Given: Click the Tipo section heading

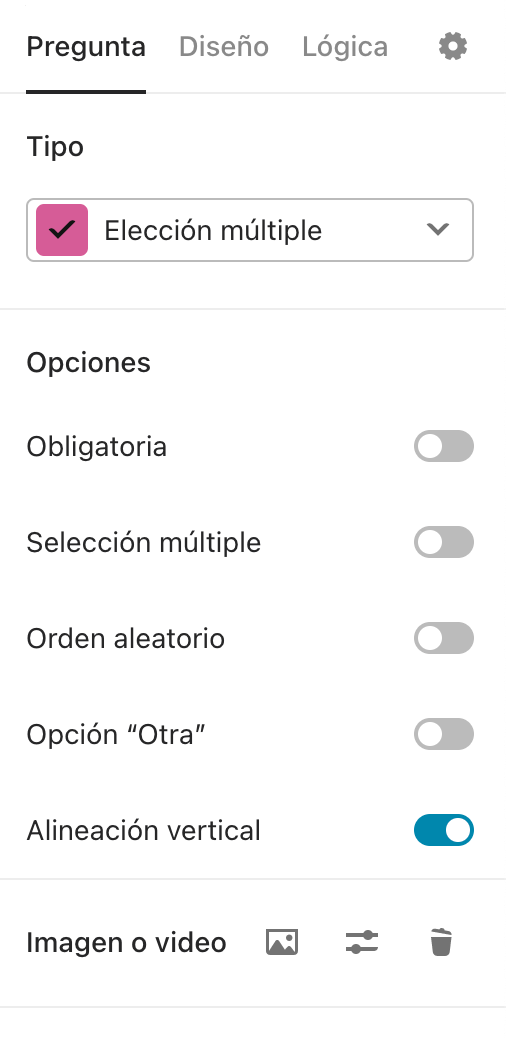Looking at the screenshot, I should point(55,146).
